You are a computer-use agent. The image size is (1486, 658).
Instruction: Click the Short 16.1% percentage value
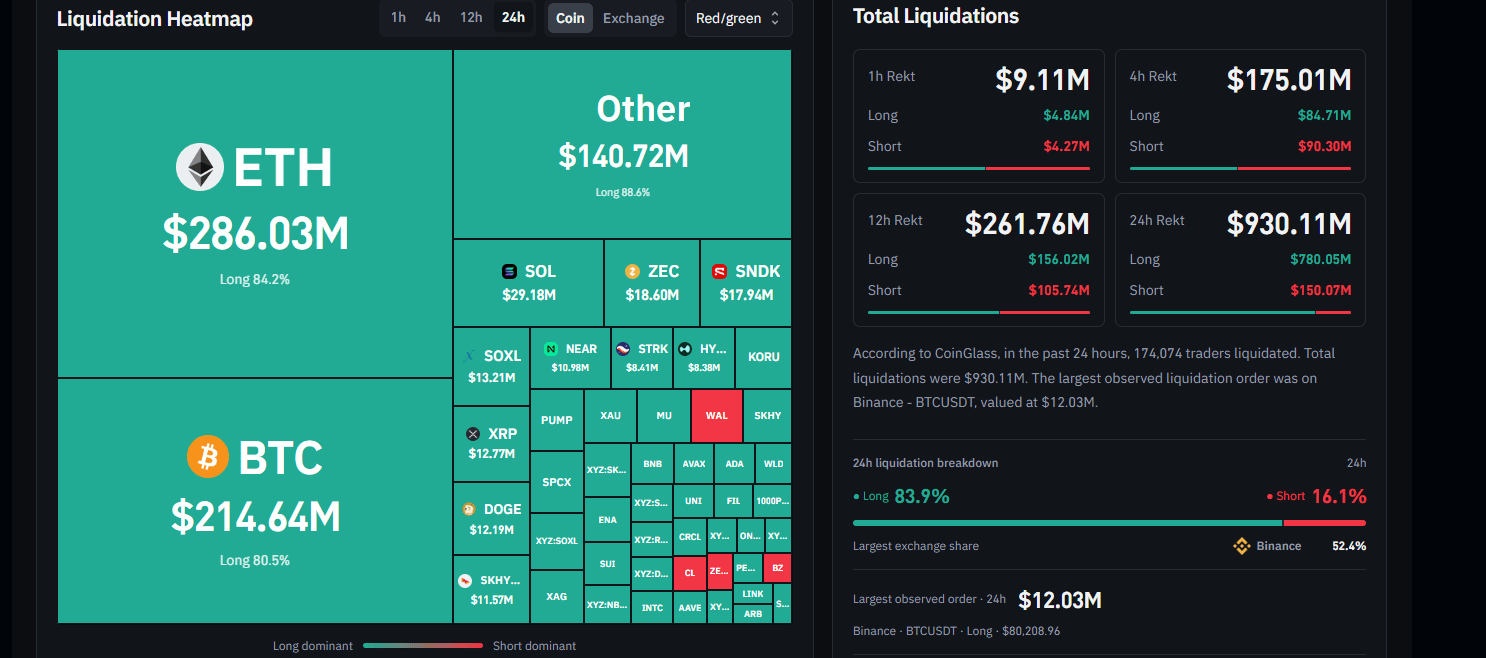click(1338, 496)
